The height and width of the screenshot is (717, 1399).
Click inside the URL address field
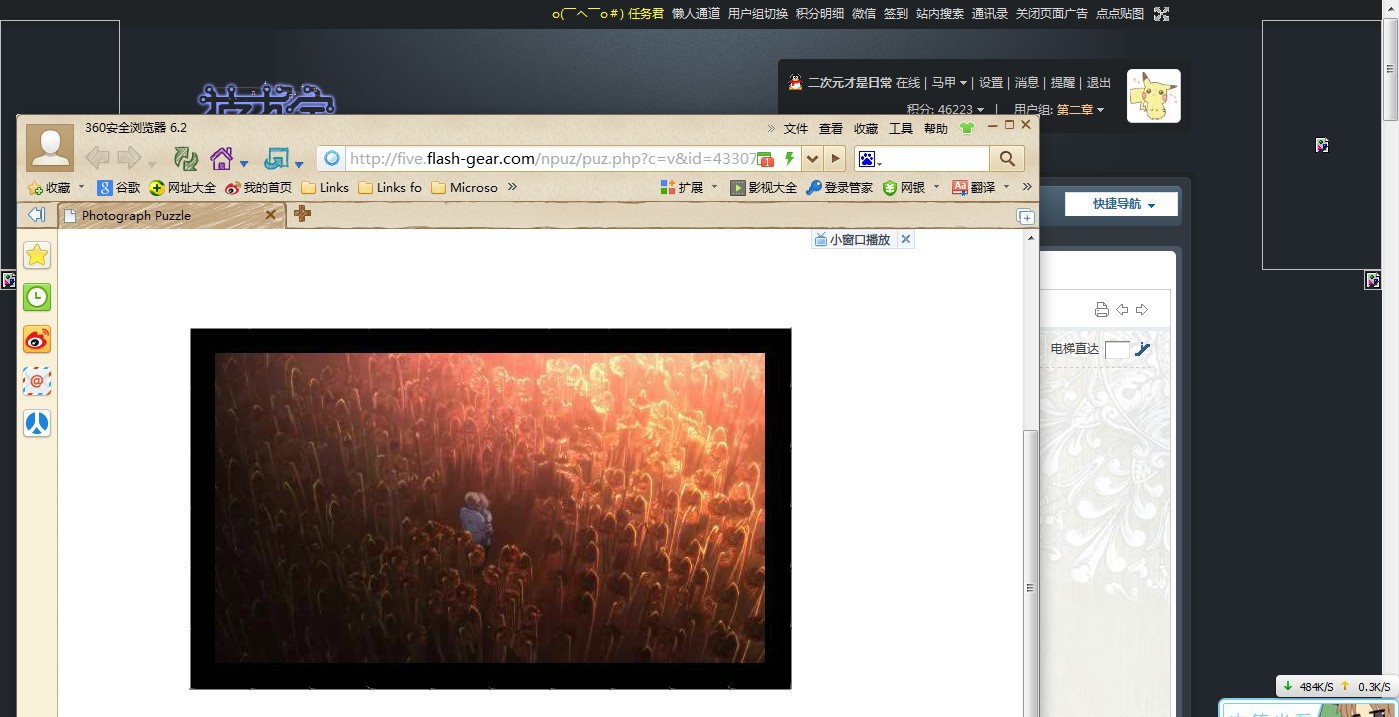tap(550, 158)
